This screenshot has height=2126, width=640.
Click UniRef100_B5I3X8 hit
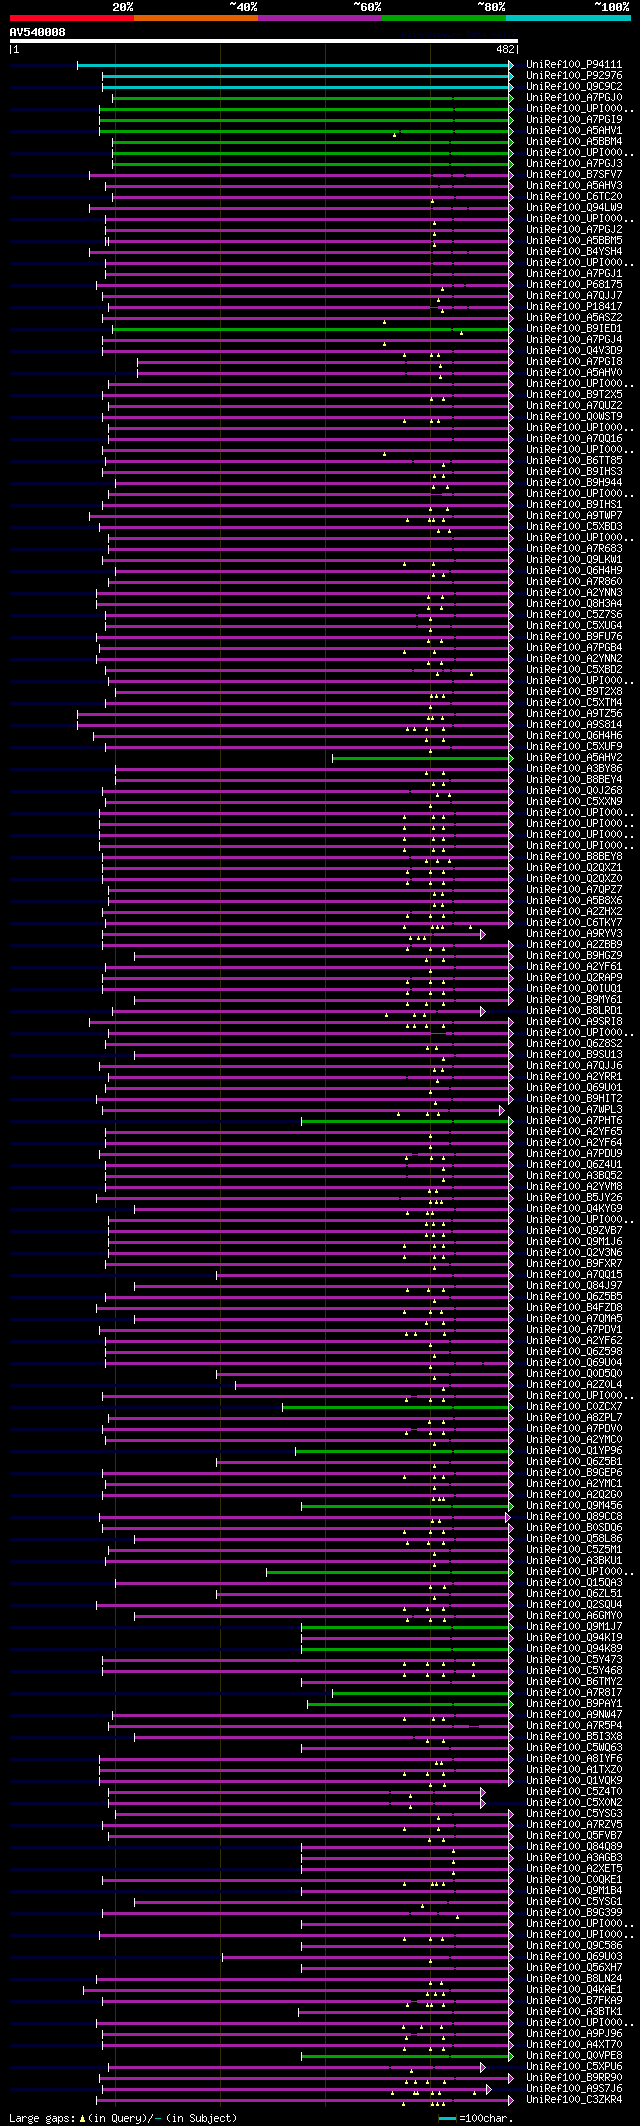pyautogui.click(x=574, y=1737)
